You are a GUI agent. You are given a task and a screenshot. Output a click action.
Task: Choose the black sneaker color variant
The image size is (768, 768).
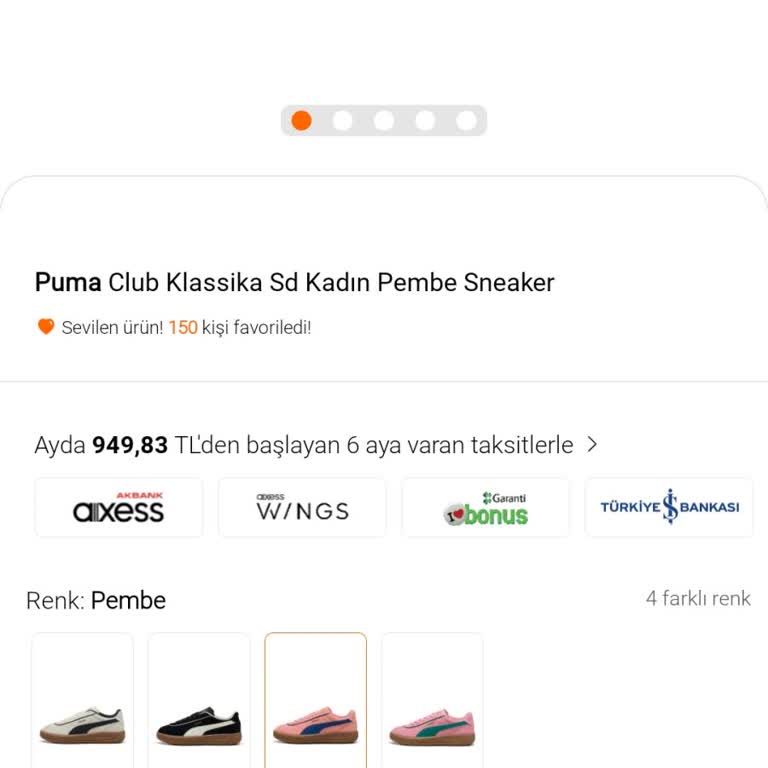tap(199, 700)
